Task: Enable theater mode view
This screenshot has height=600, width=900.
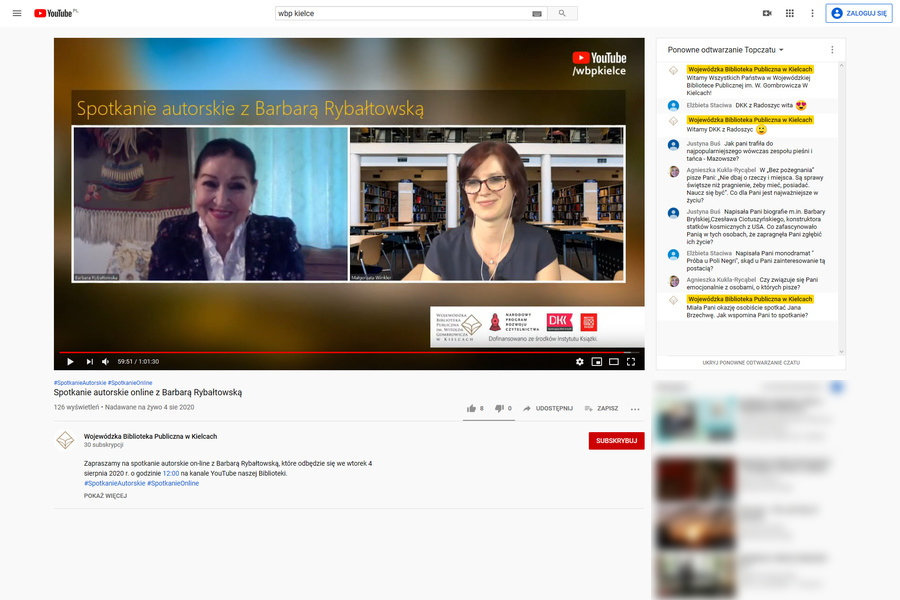Action: (x=614, y=362)
